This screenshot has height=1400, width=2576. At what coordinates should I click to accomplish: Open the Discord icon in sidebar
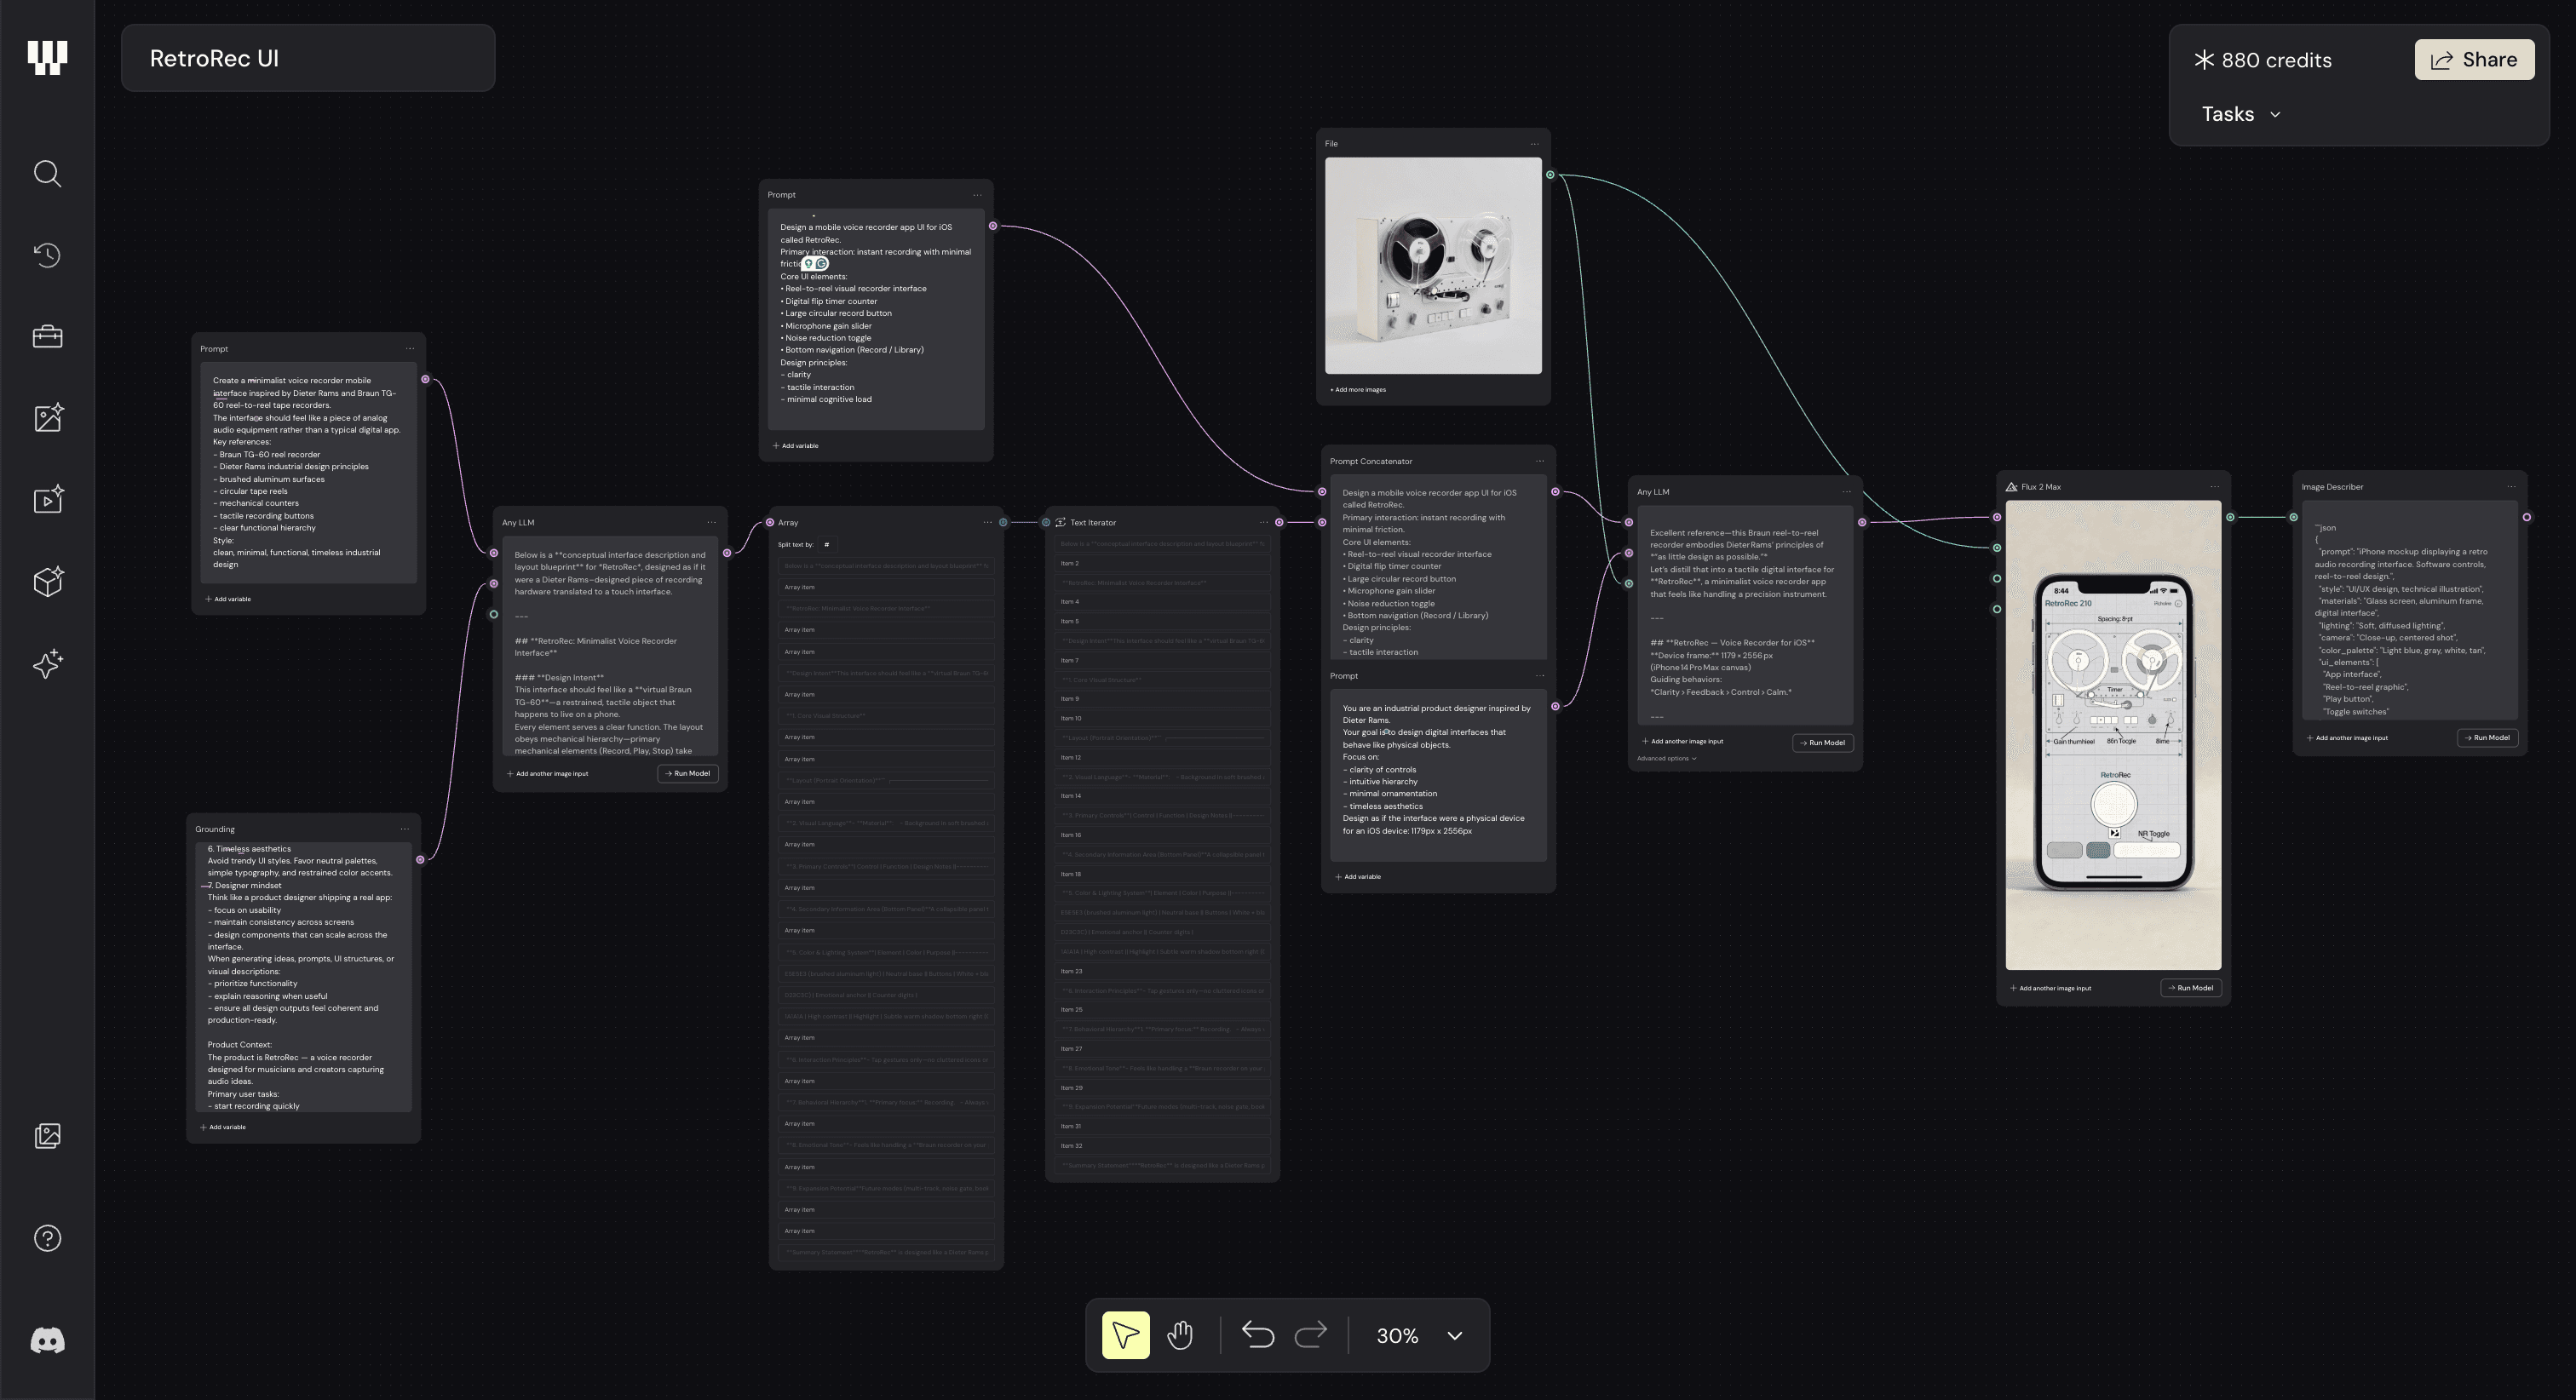[47, 1340]
